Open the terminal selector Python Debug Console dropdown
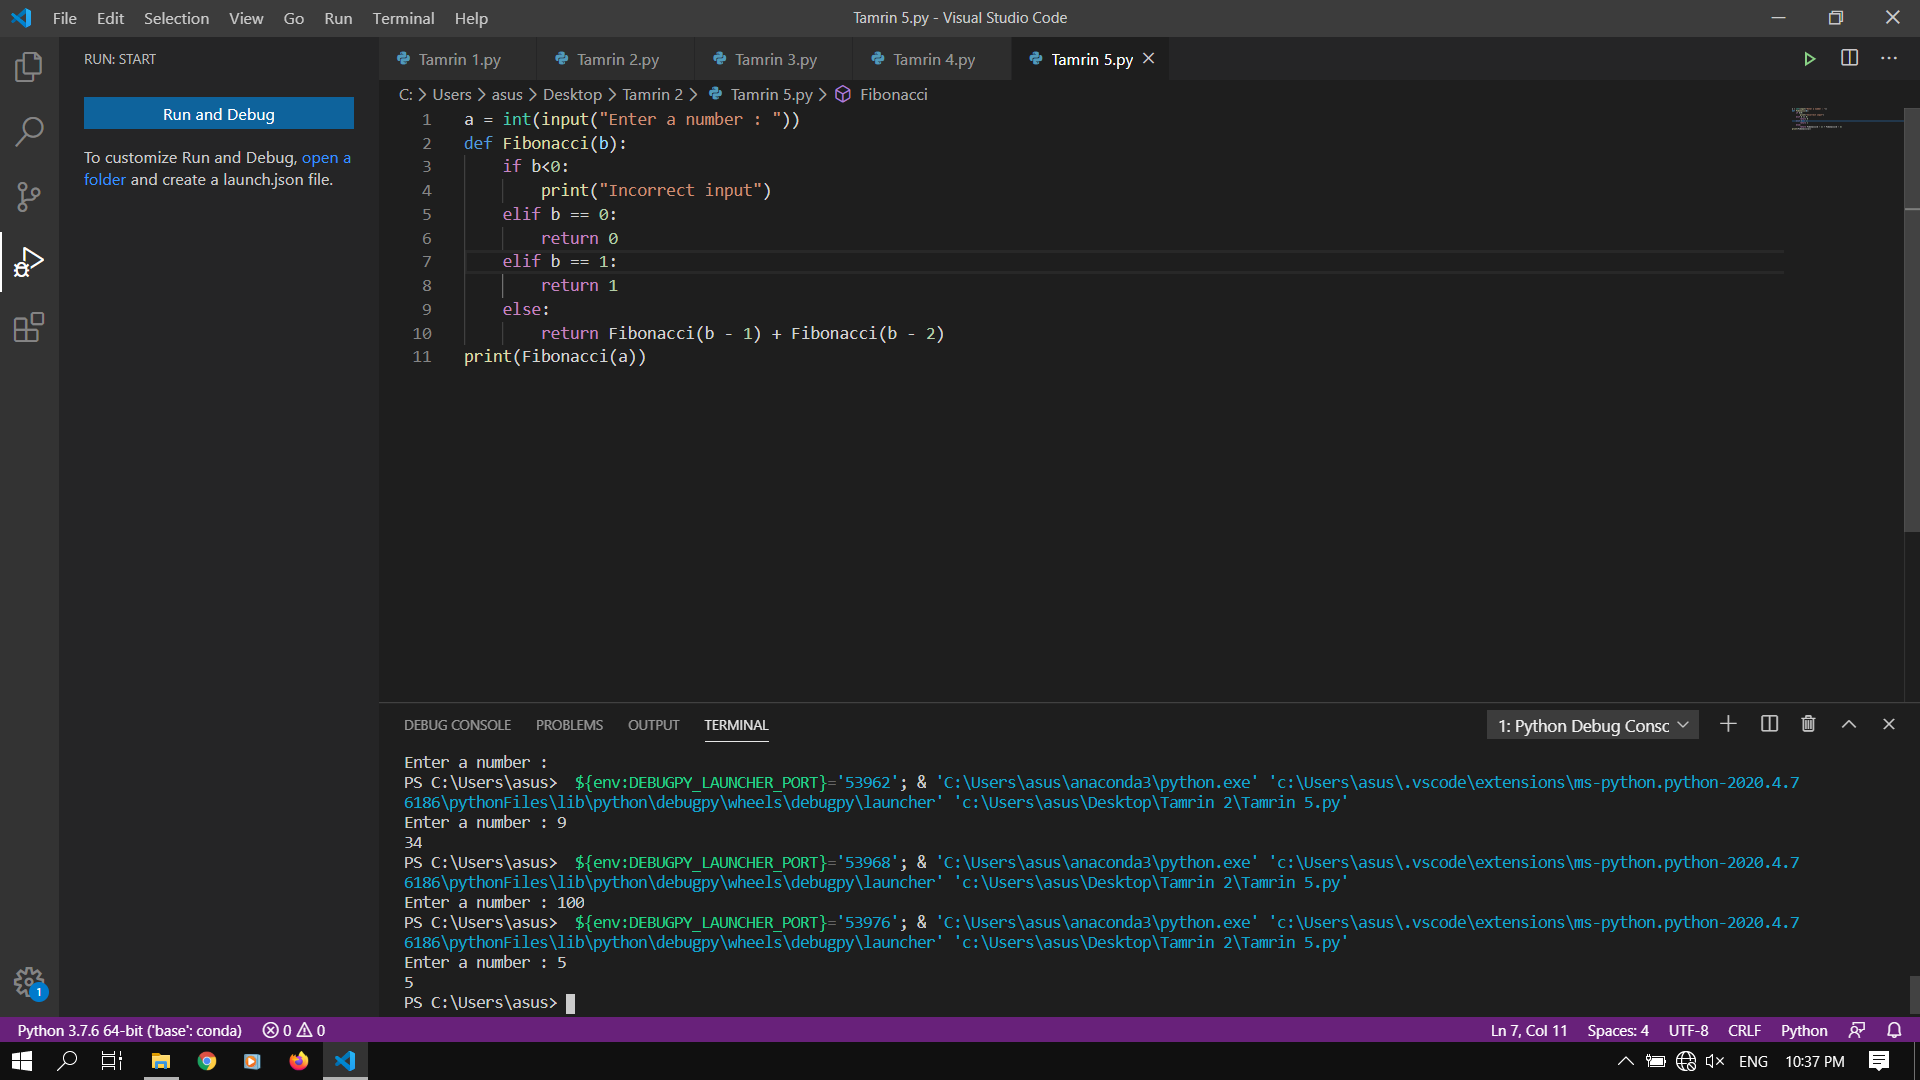This screenshot has width=1920, height=1080. (x=1592, y=725)
